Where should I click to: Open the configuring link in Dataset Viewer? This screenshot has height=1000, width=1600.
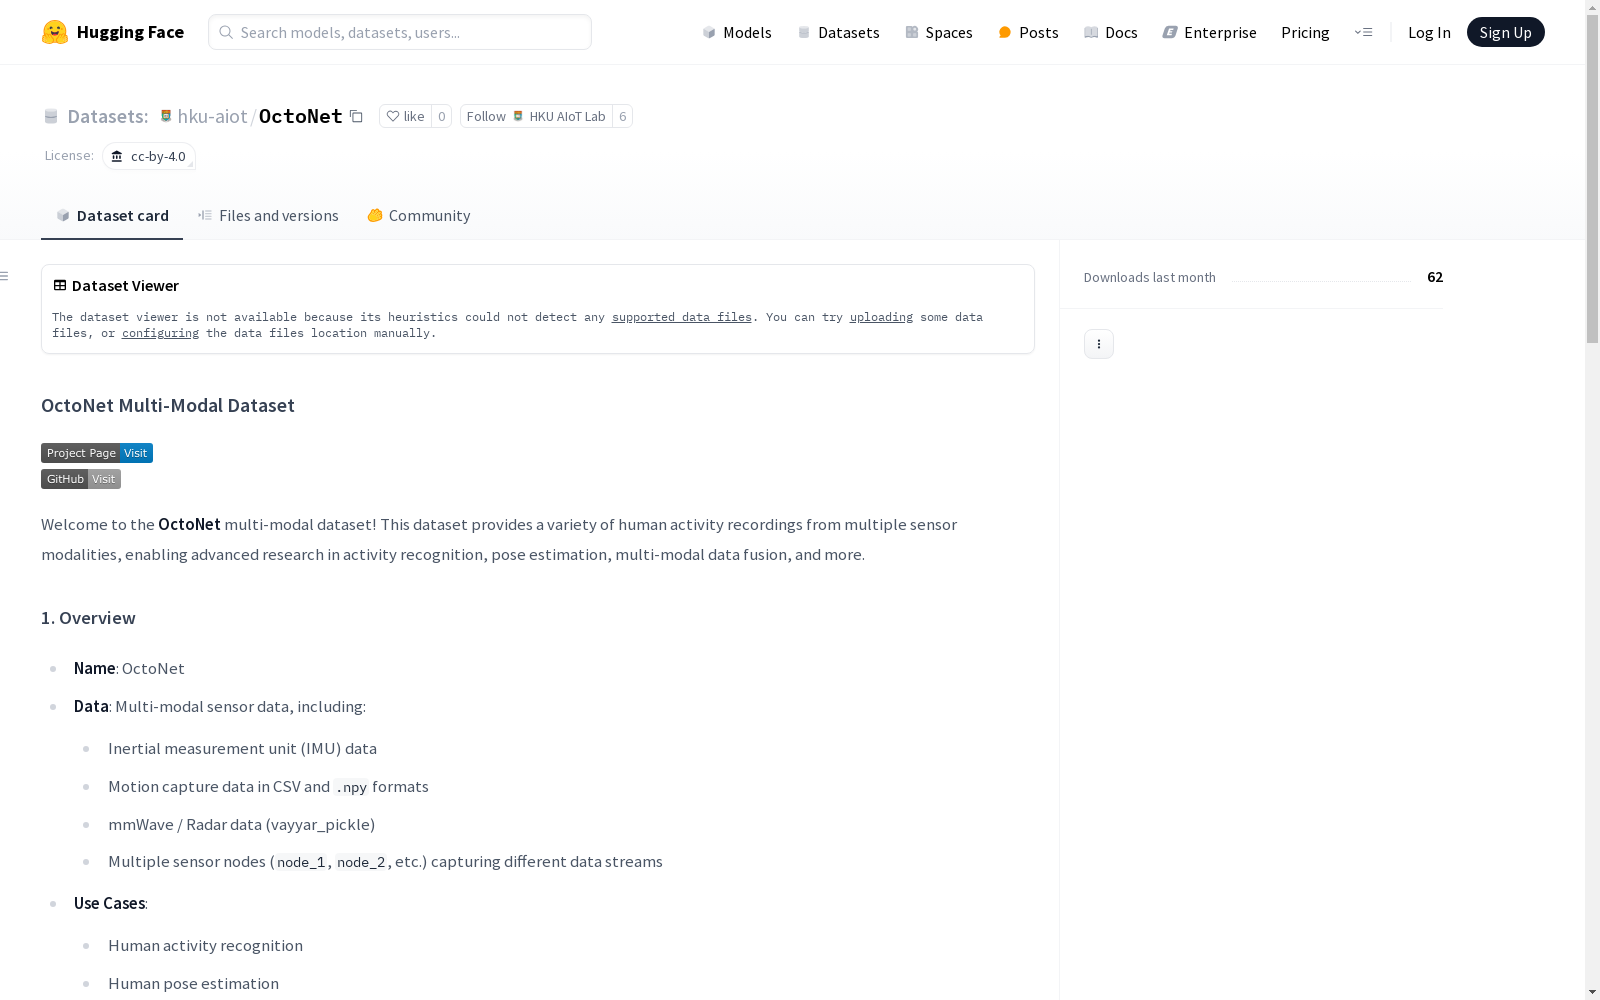coord(160,333)
